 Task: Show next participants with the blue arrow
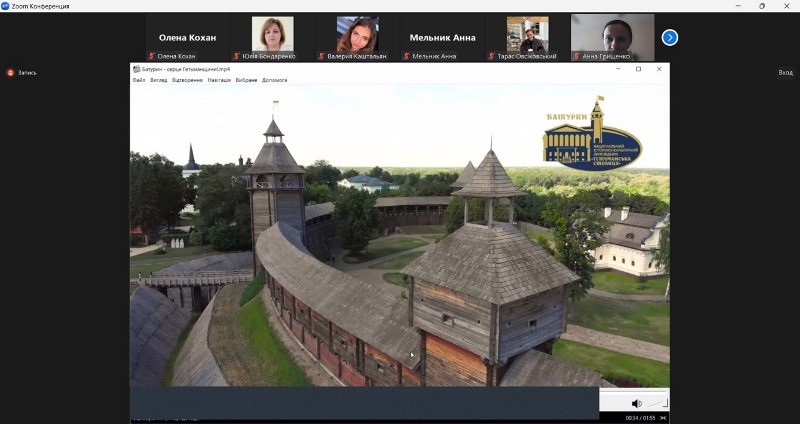669,37
